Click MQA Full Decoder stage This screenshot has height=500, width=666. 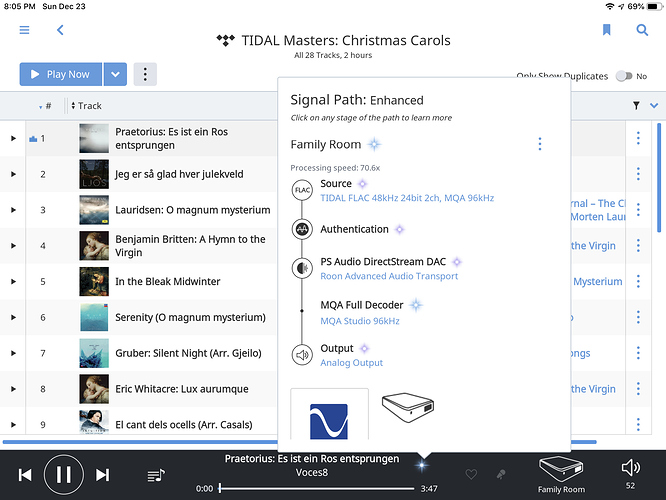pos(362,305)
